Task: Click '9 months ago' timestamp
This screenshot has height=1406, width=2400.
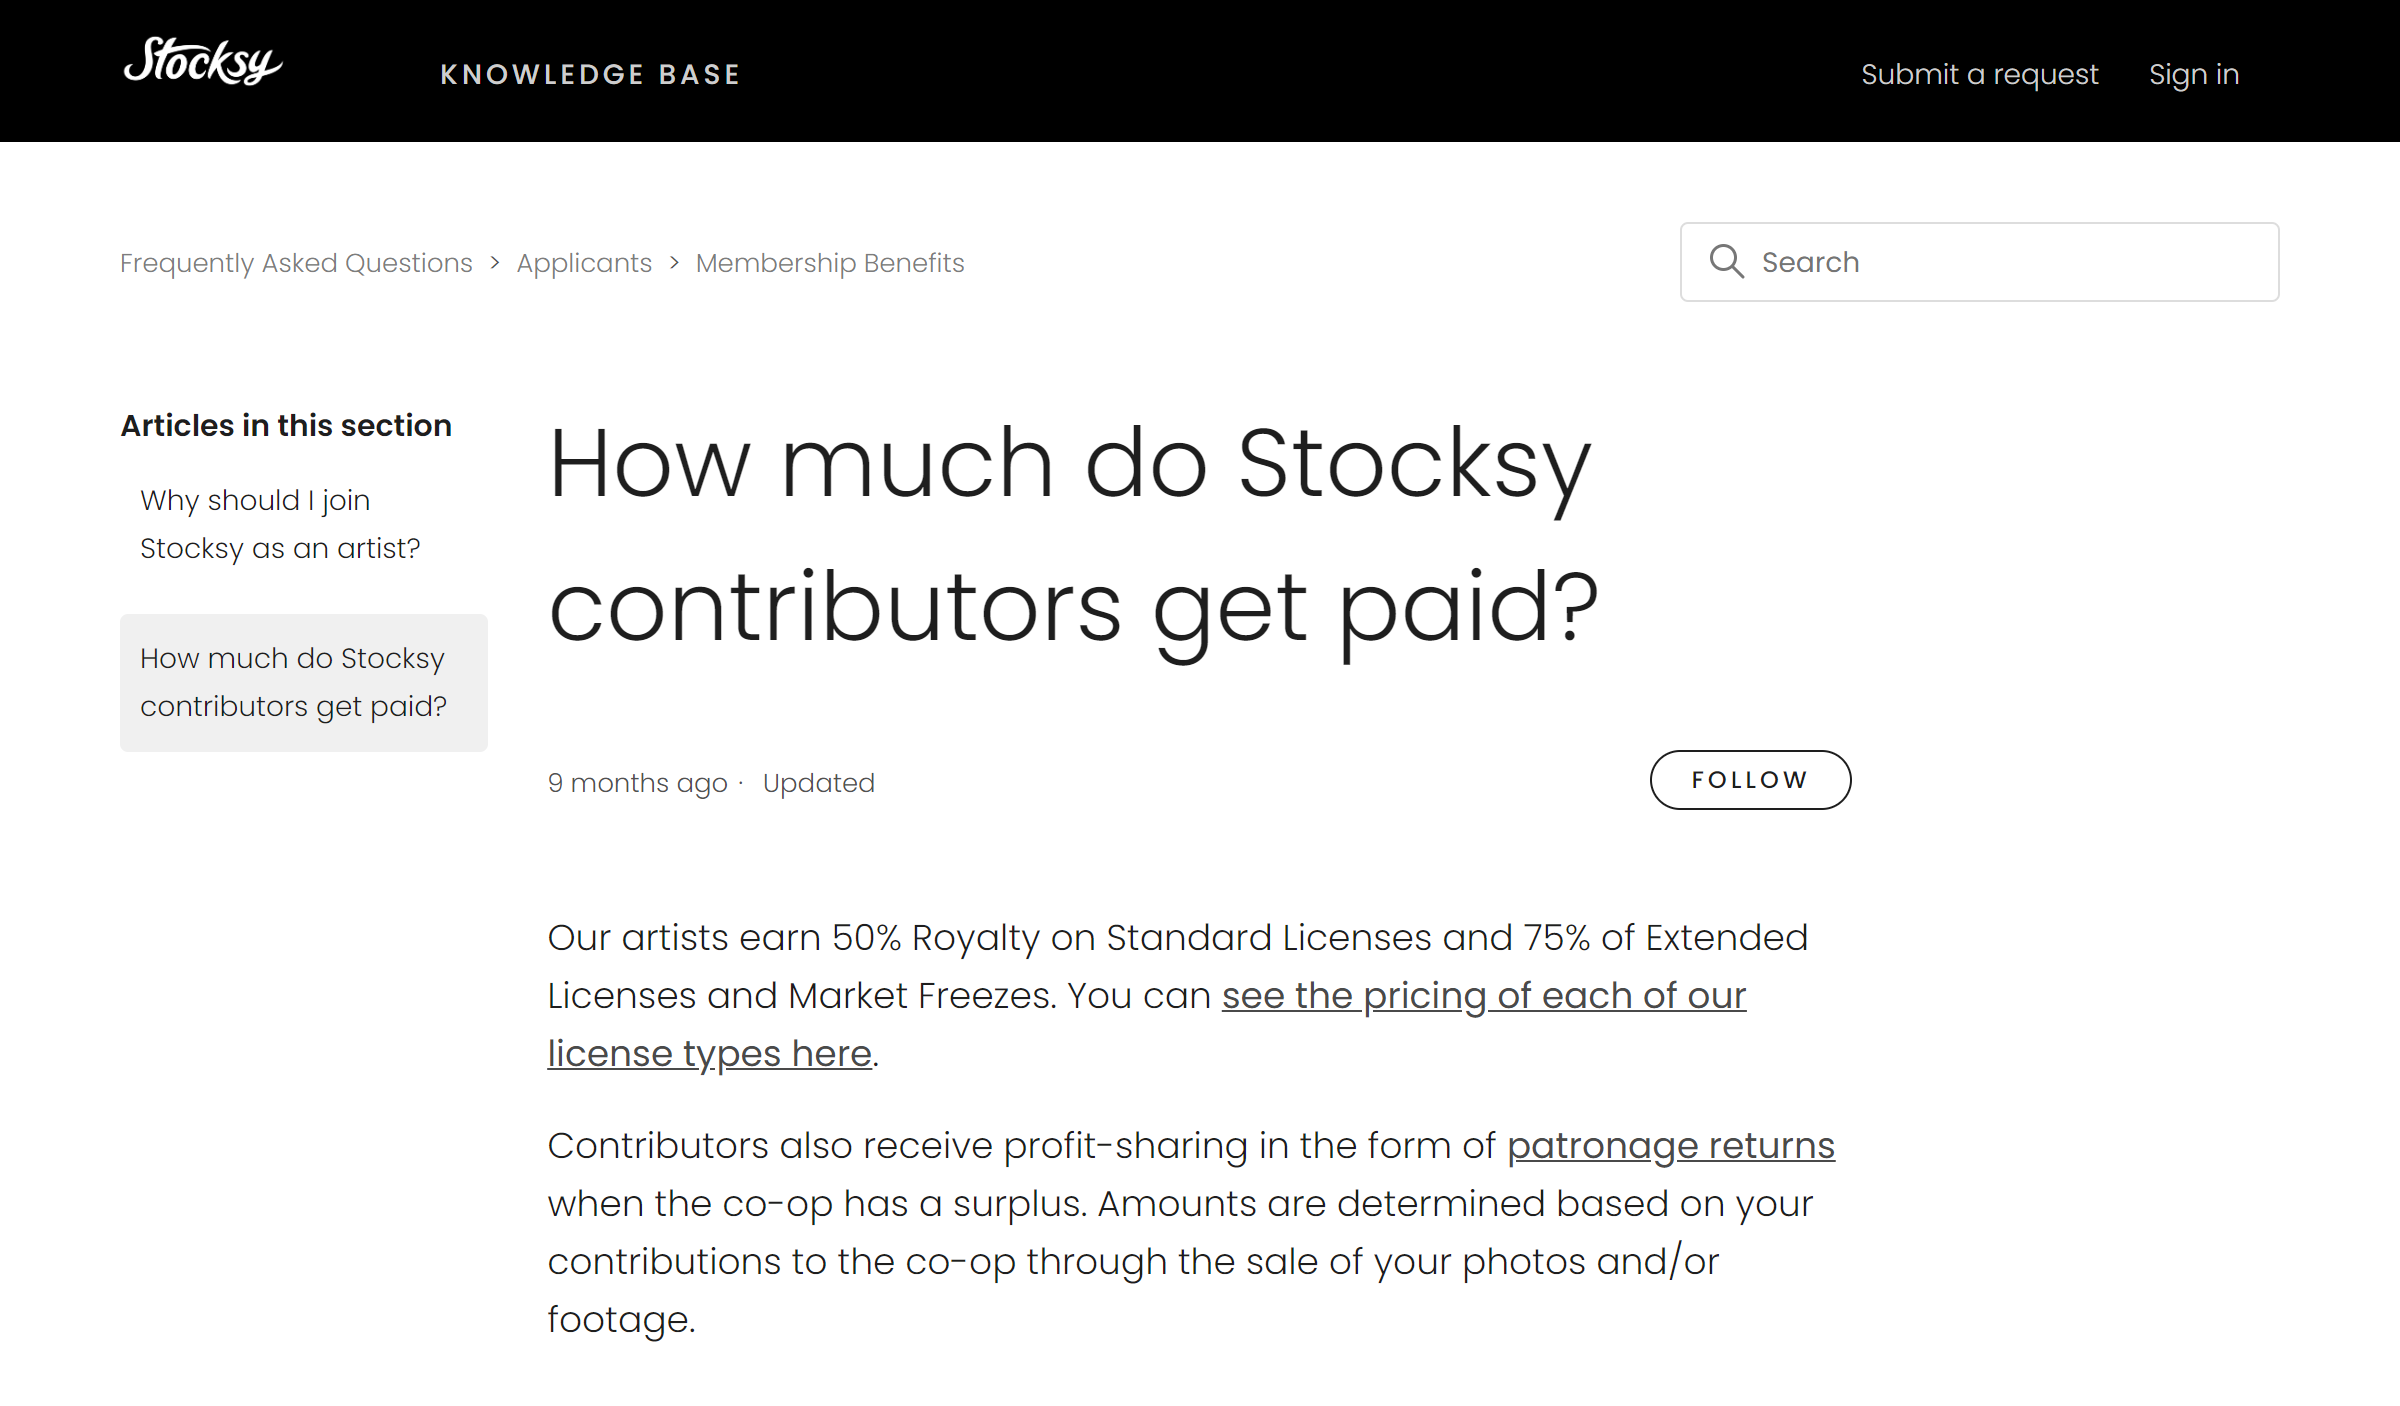Action: pos(639,783)
